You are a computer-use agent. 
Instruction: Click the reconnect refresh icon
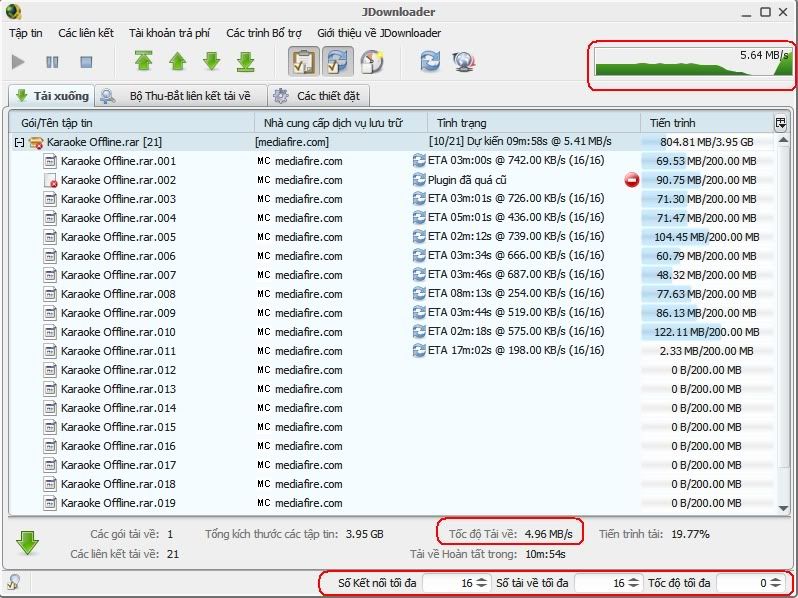coord(430,62)
